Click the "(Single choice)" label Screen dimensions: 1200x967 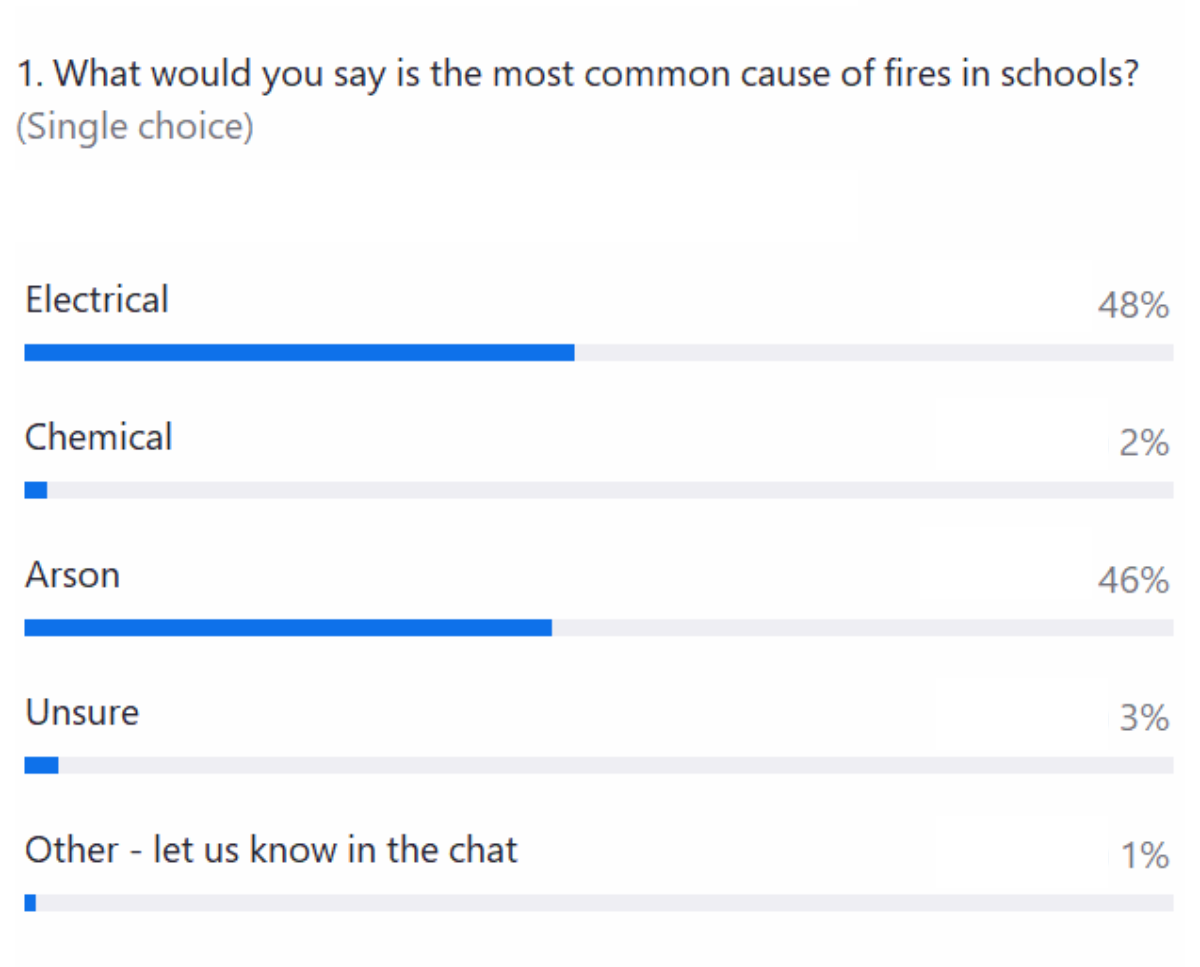[x=135, y=127]
